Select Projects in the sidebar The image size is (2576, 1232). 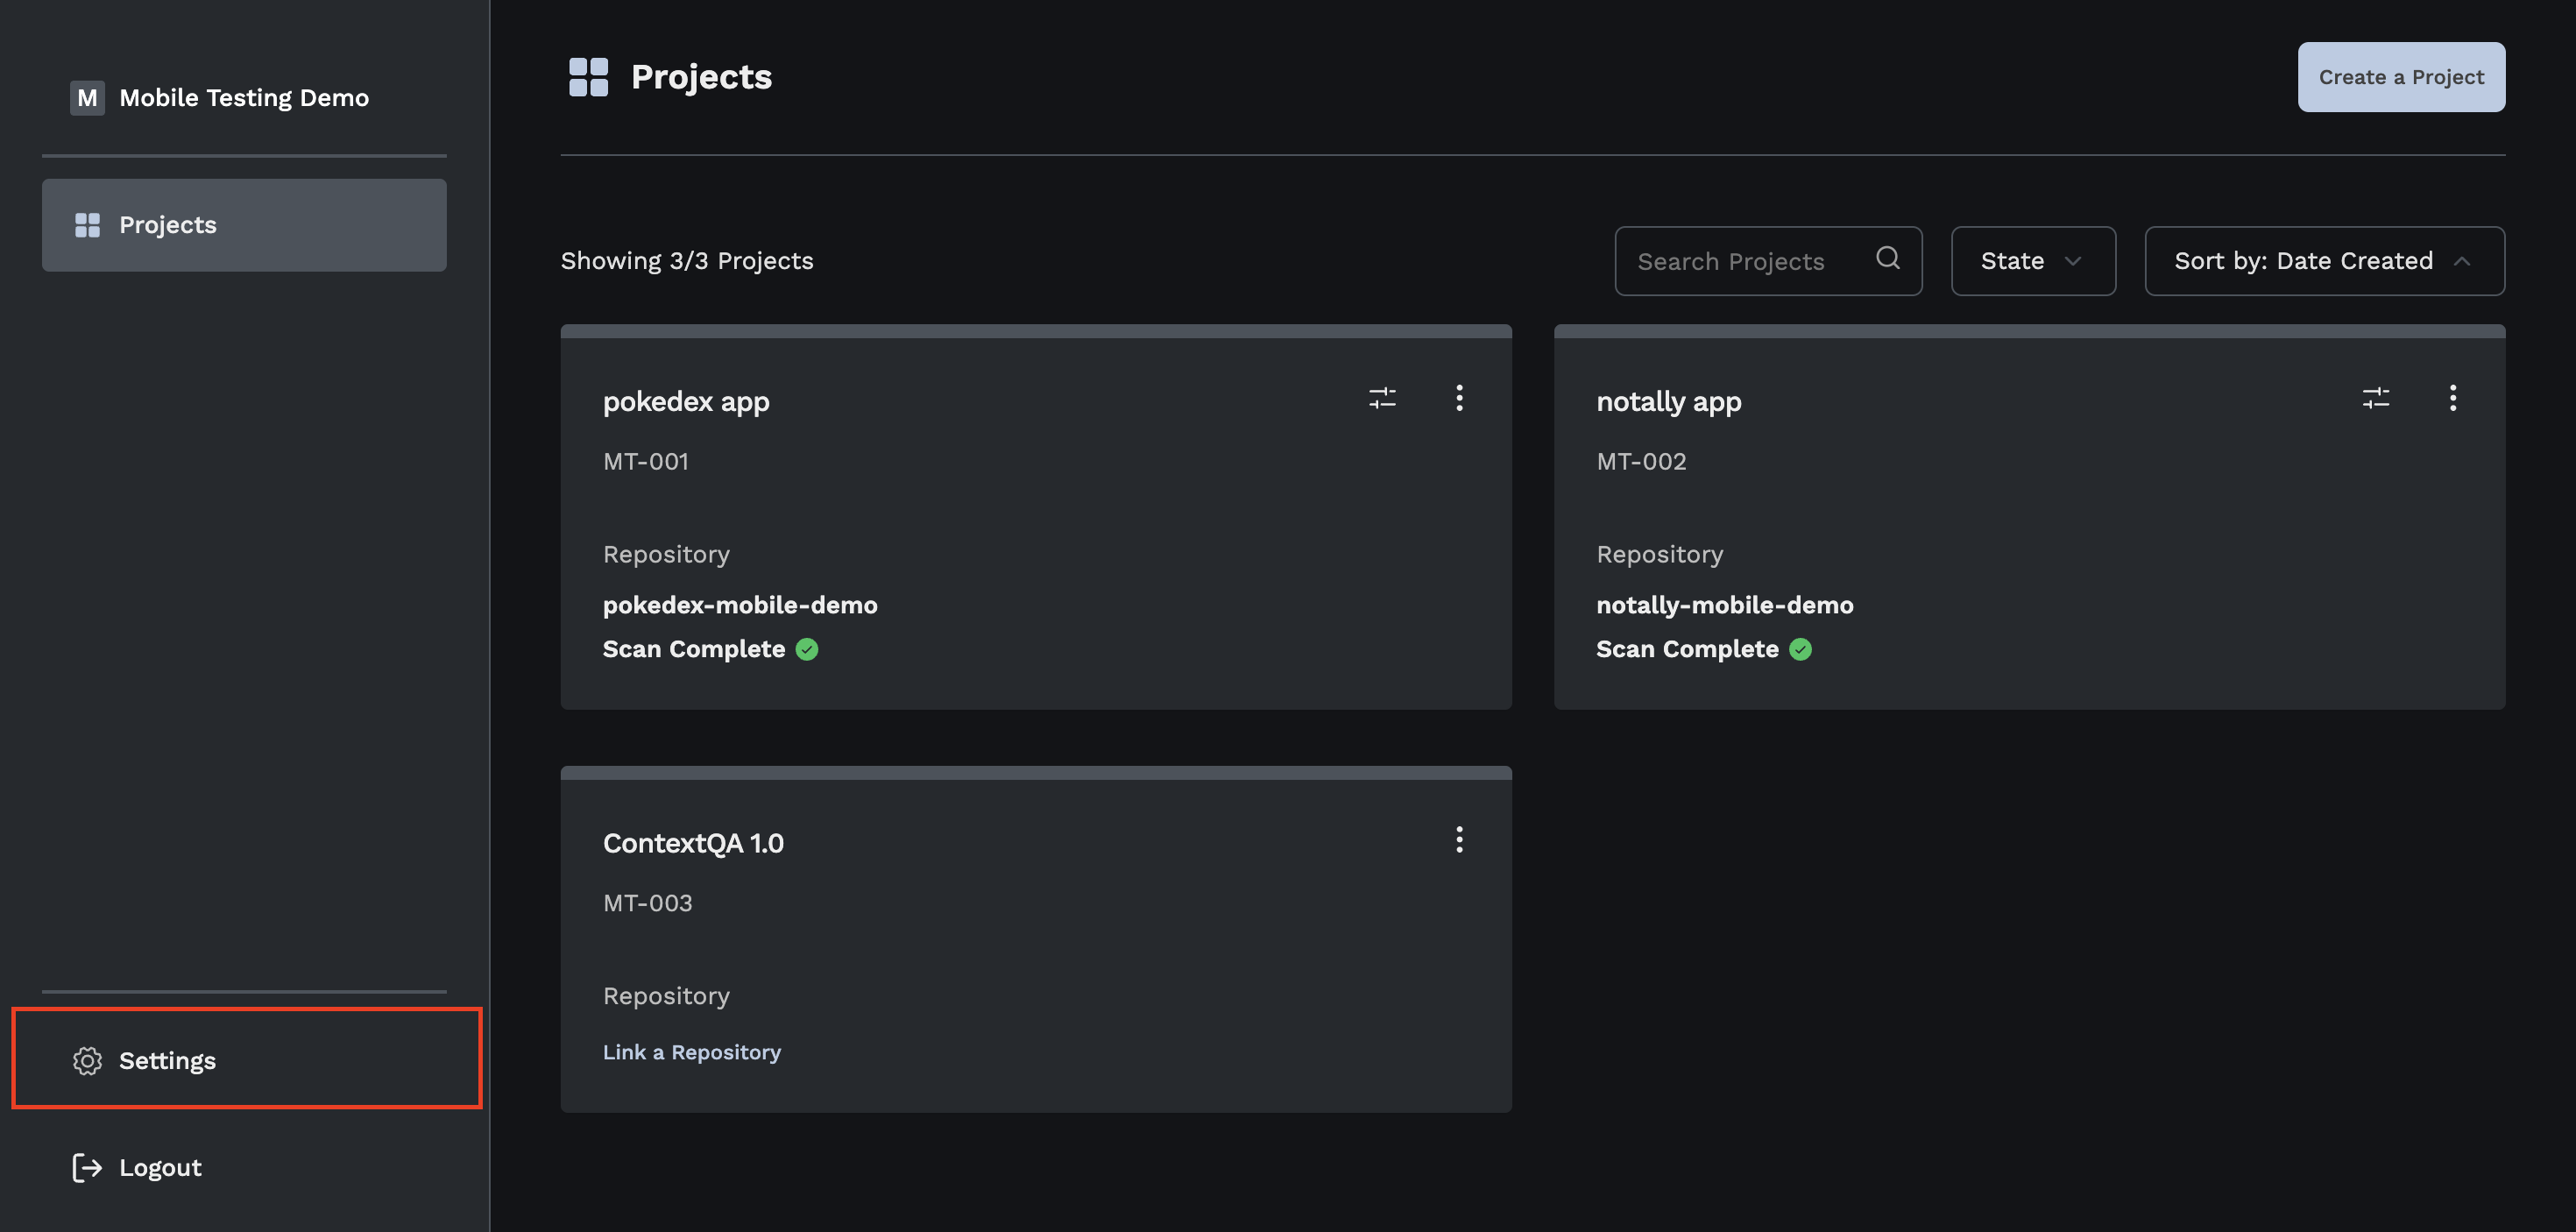244,225
